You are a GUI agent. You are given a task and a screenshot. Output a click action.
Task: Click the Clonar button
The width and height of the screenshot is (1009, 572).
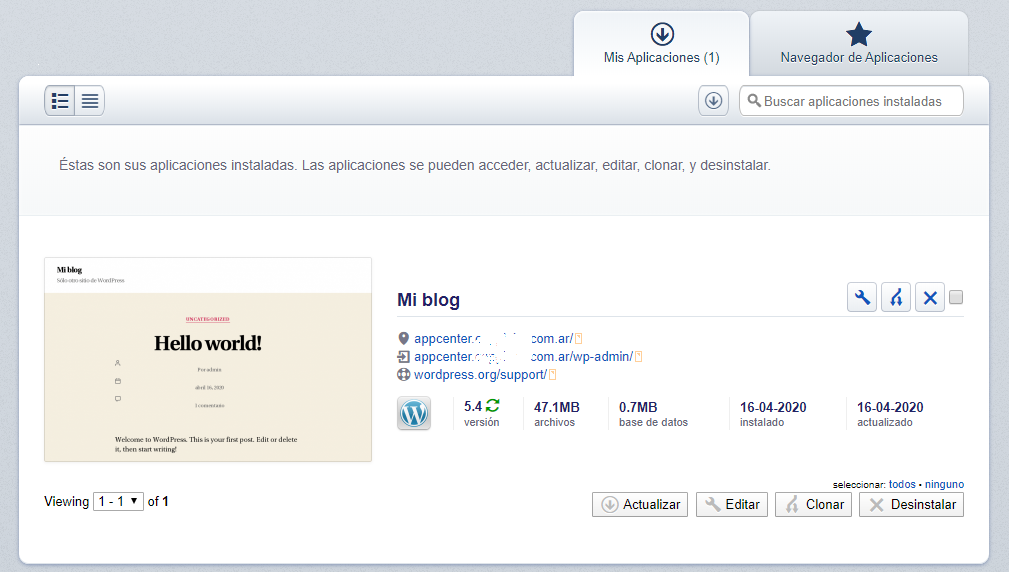click(x=813, y=504)
